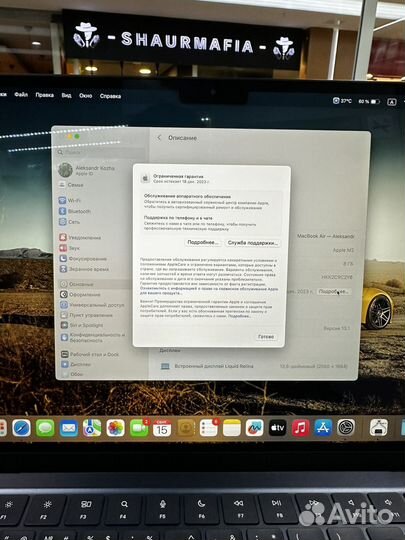Open Maps from the Dock
Image resolution: width=405 pixels, height=540 pixels.
click(x=92, y=428)
